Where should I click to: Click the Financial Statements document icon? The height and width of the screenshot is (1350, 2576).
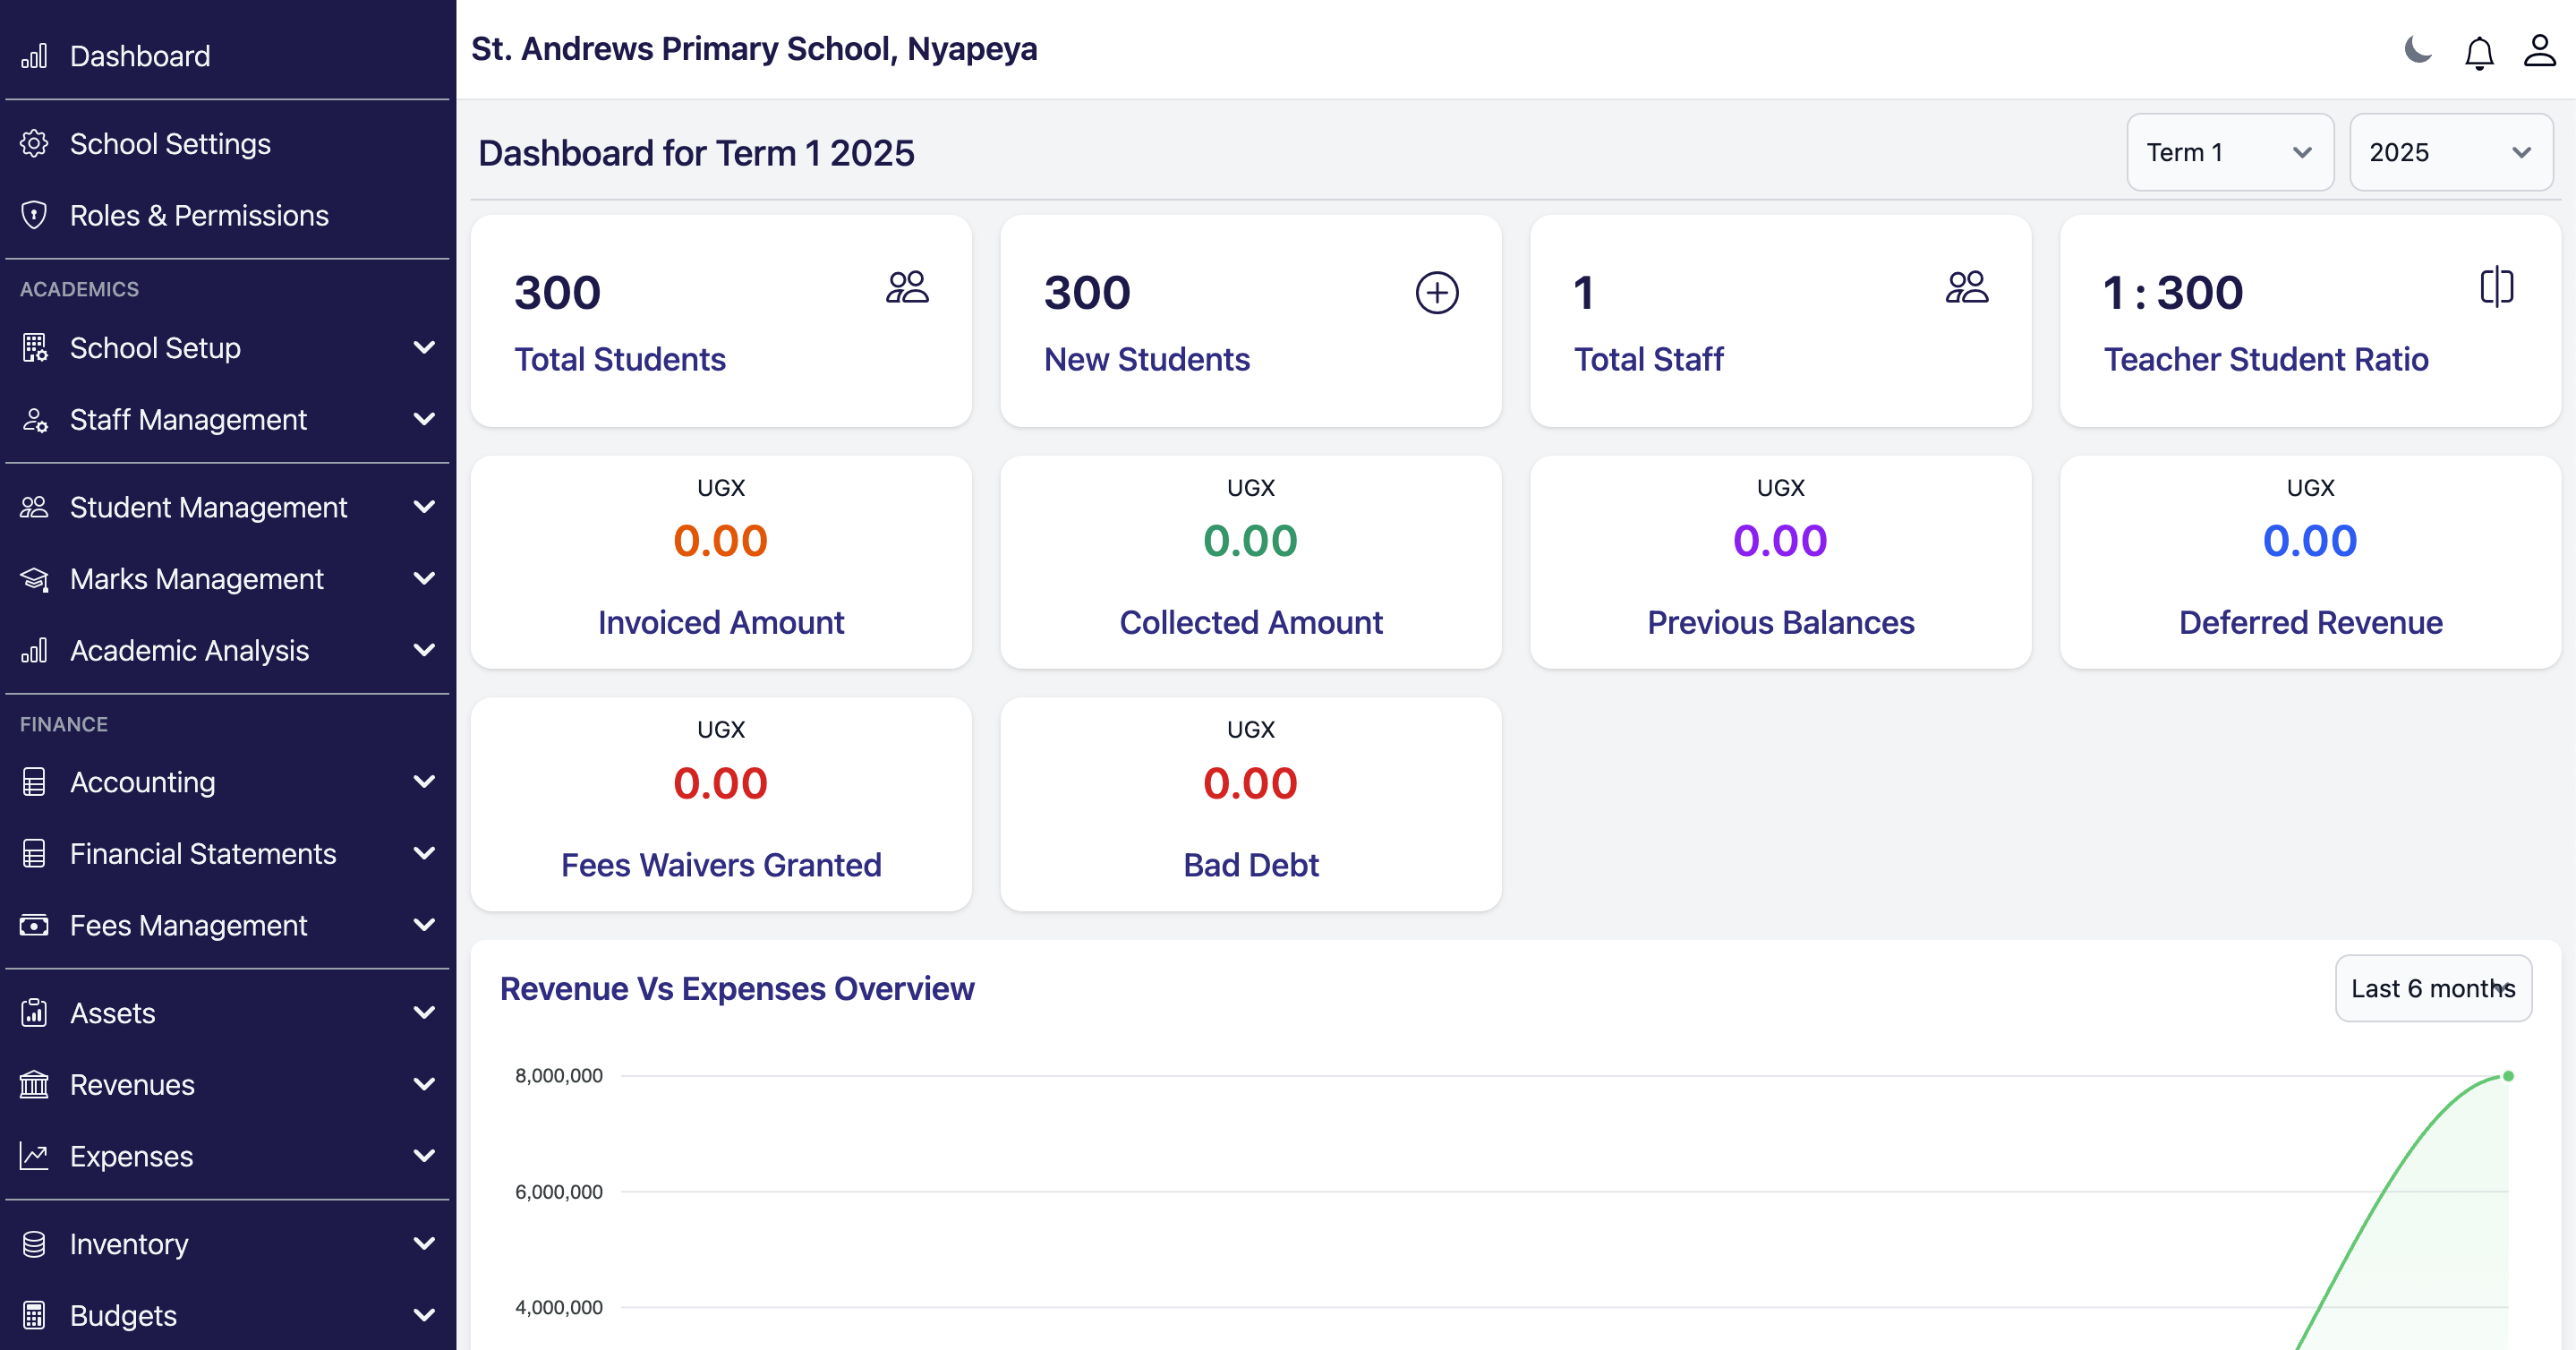click(34, 854)
